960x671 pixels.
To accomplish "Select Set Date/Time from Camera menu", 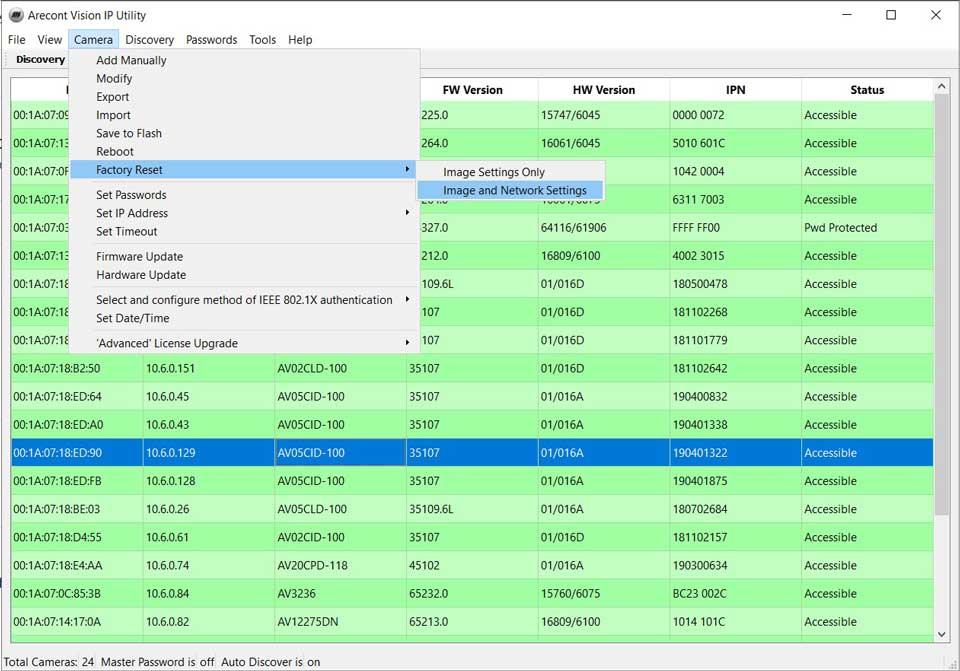I will [x=132, y=318].
